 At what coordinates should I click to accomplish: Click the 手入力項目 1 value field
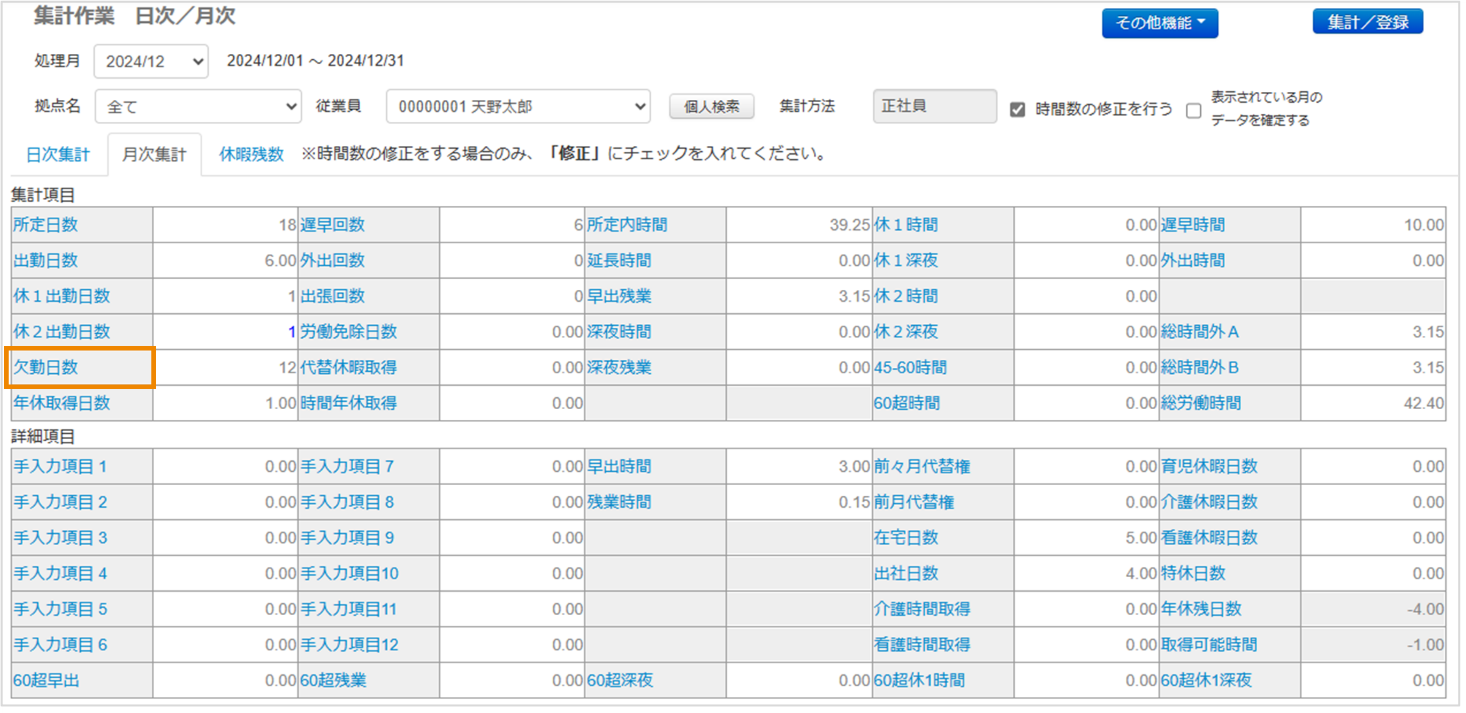click(x=225, y=466)
